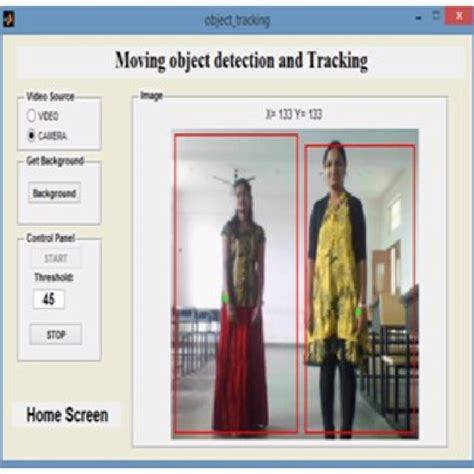
Task: Click the camera image display
Action: click(x=295, y=284)
